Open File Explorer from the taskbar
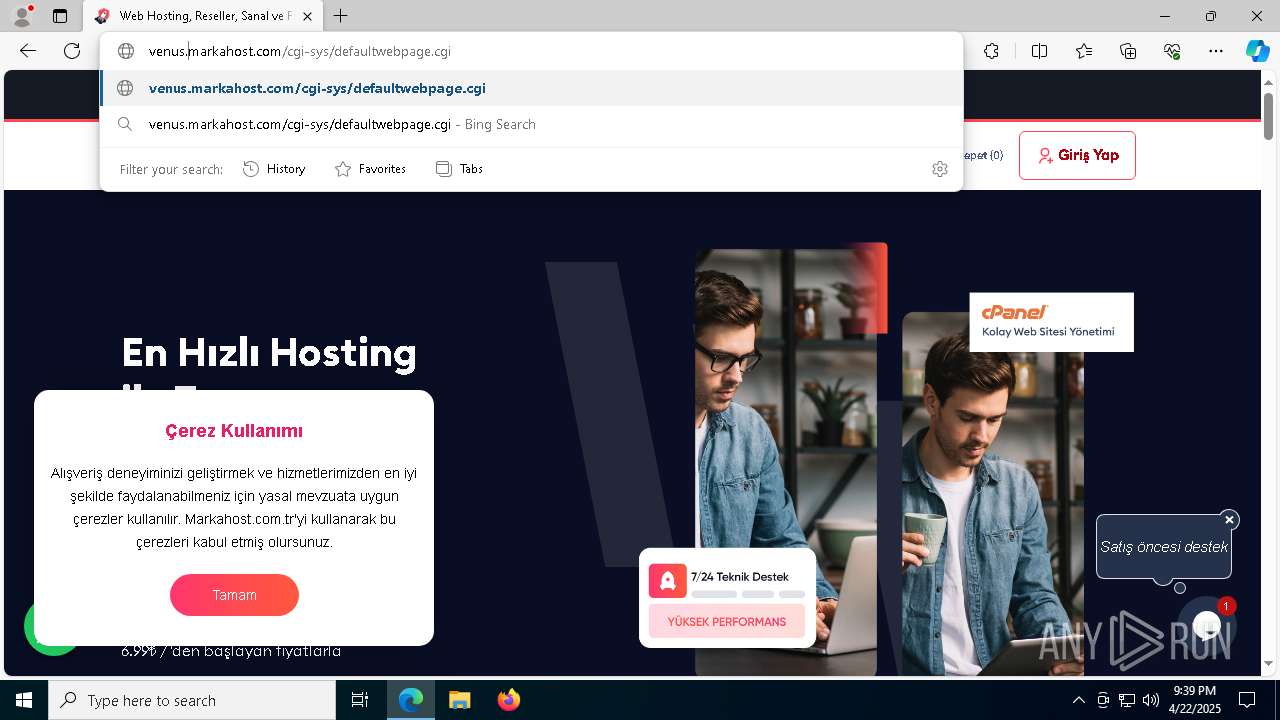Viewport: 1280px width, 720px height. (x=459, y=700)
